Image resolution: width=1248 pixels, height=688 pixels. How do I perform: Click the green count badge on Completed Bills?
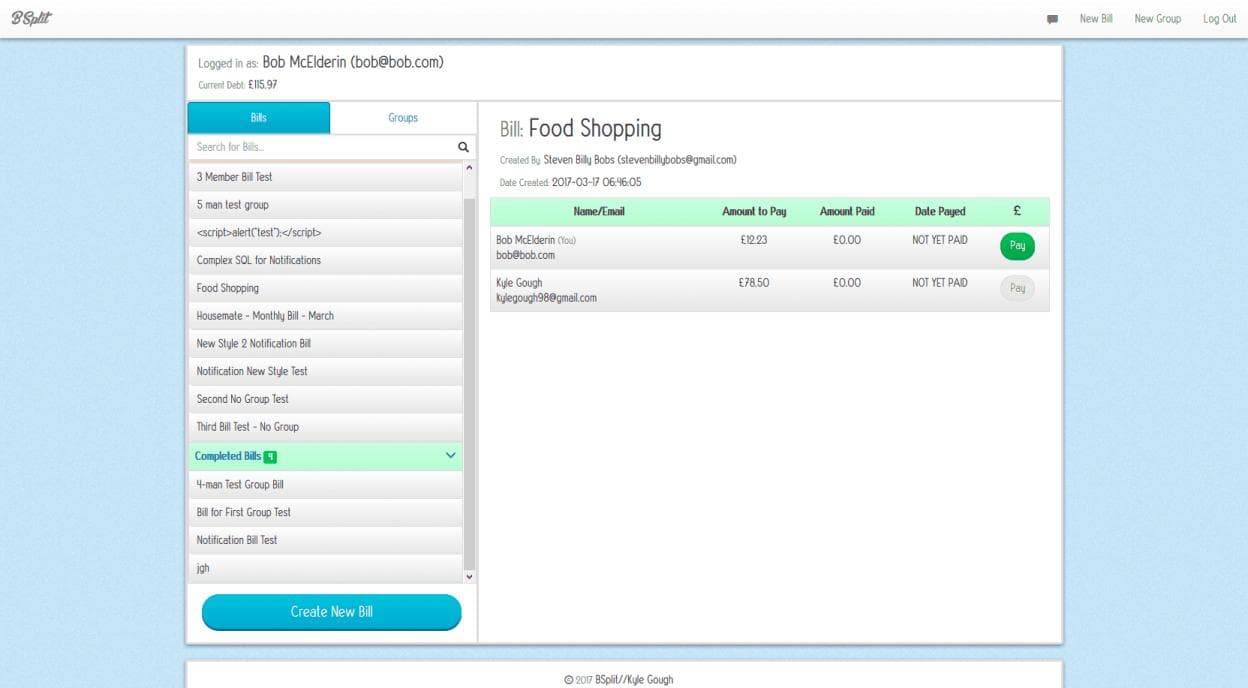(270, 456)
